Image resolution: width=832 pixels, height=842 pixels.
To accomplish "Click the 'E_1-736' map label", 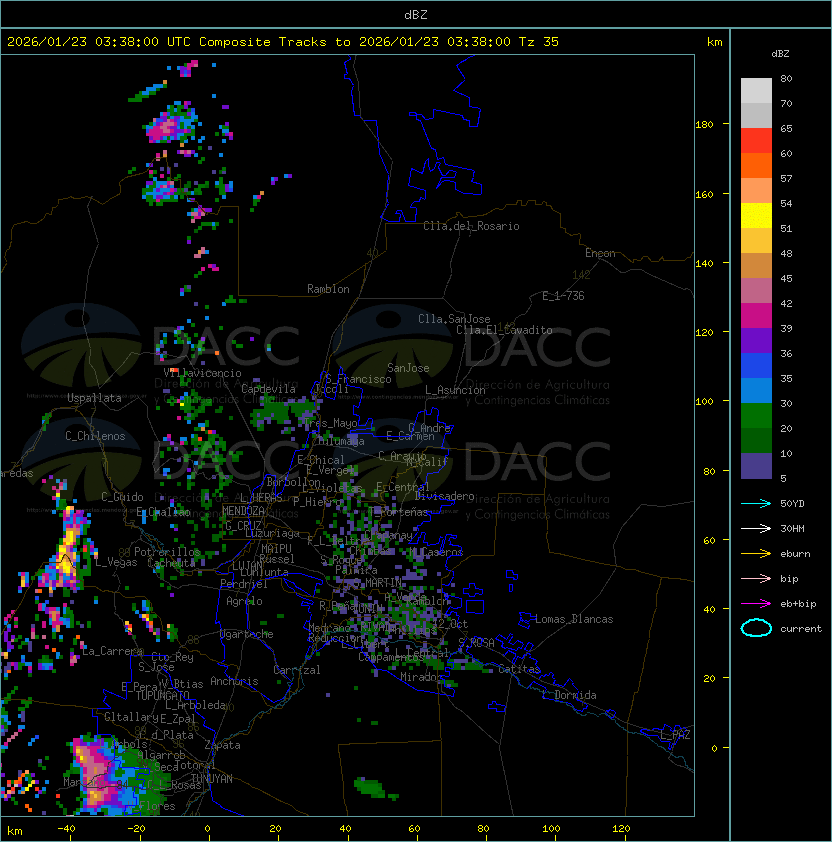I will coord(563,296).
